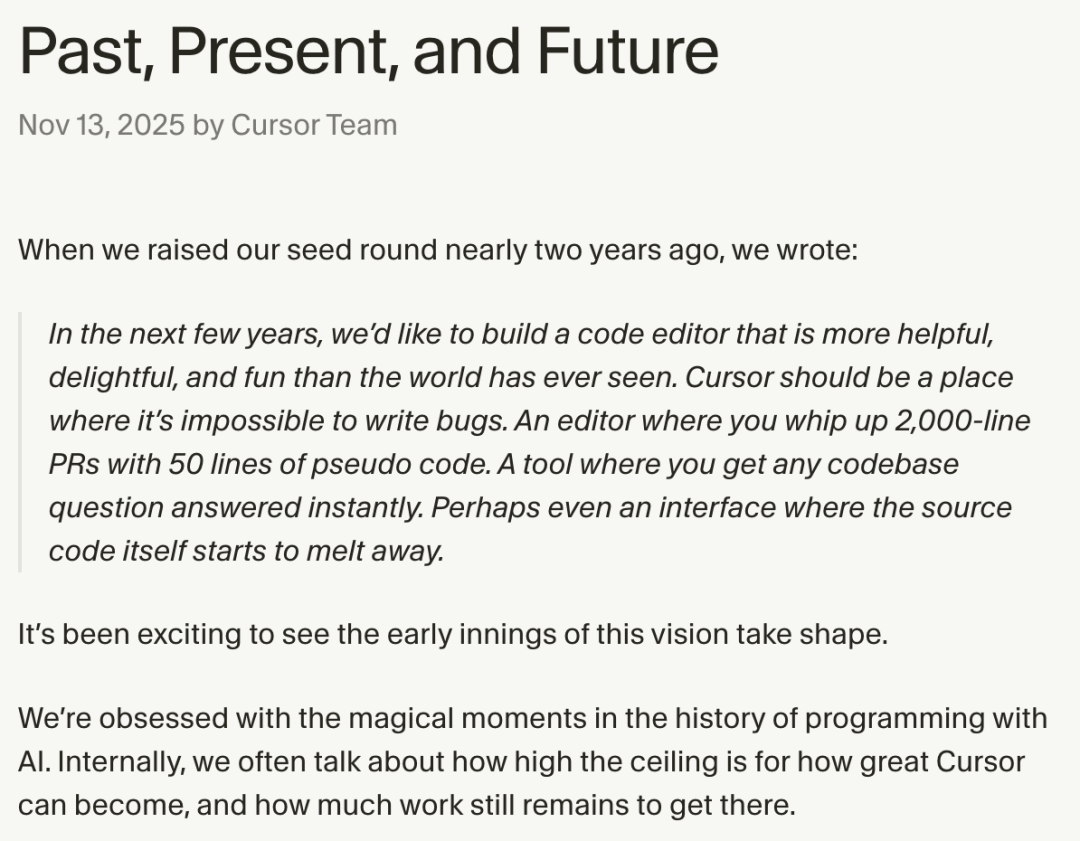Click the "Nov 13, 2025" publish date
This screenshot has width=1080, height=841.
coord(101,125)
